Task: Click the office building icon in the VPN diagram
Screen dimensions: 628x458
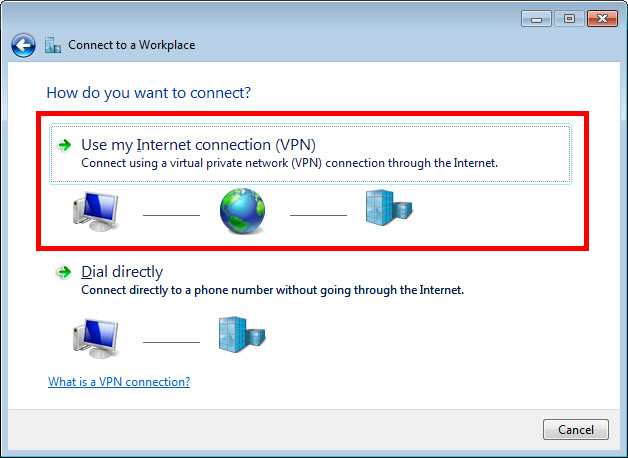Action: [x=389, y=207]
